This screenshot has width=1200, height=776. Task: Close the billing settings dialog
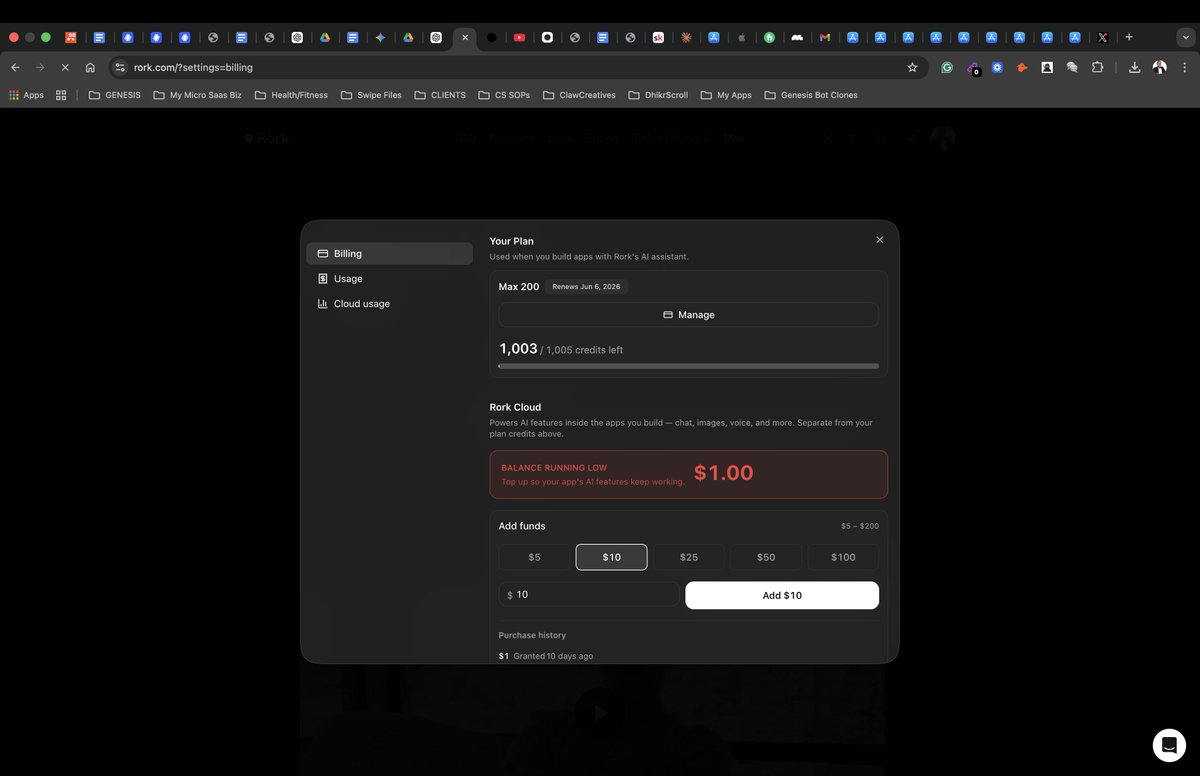point(880,240)
